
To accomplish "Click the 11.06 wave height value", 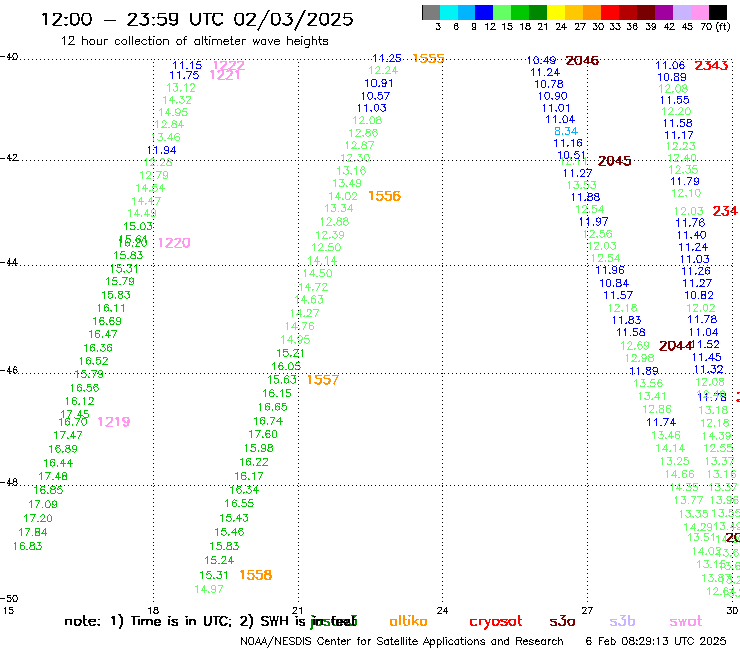I will [670, 66].
